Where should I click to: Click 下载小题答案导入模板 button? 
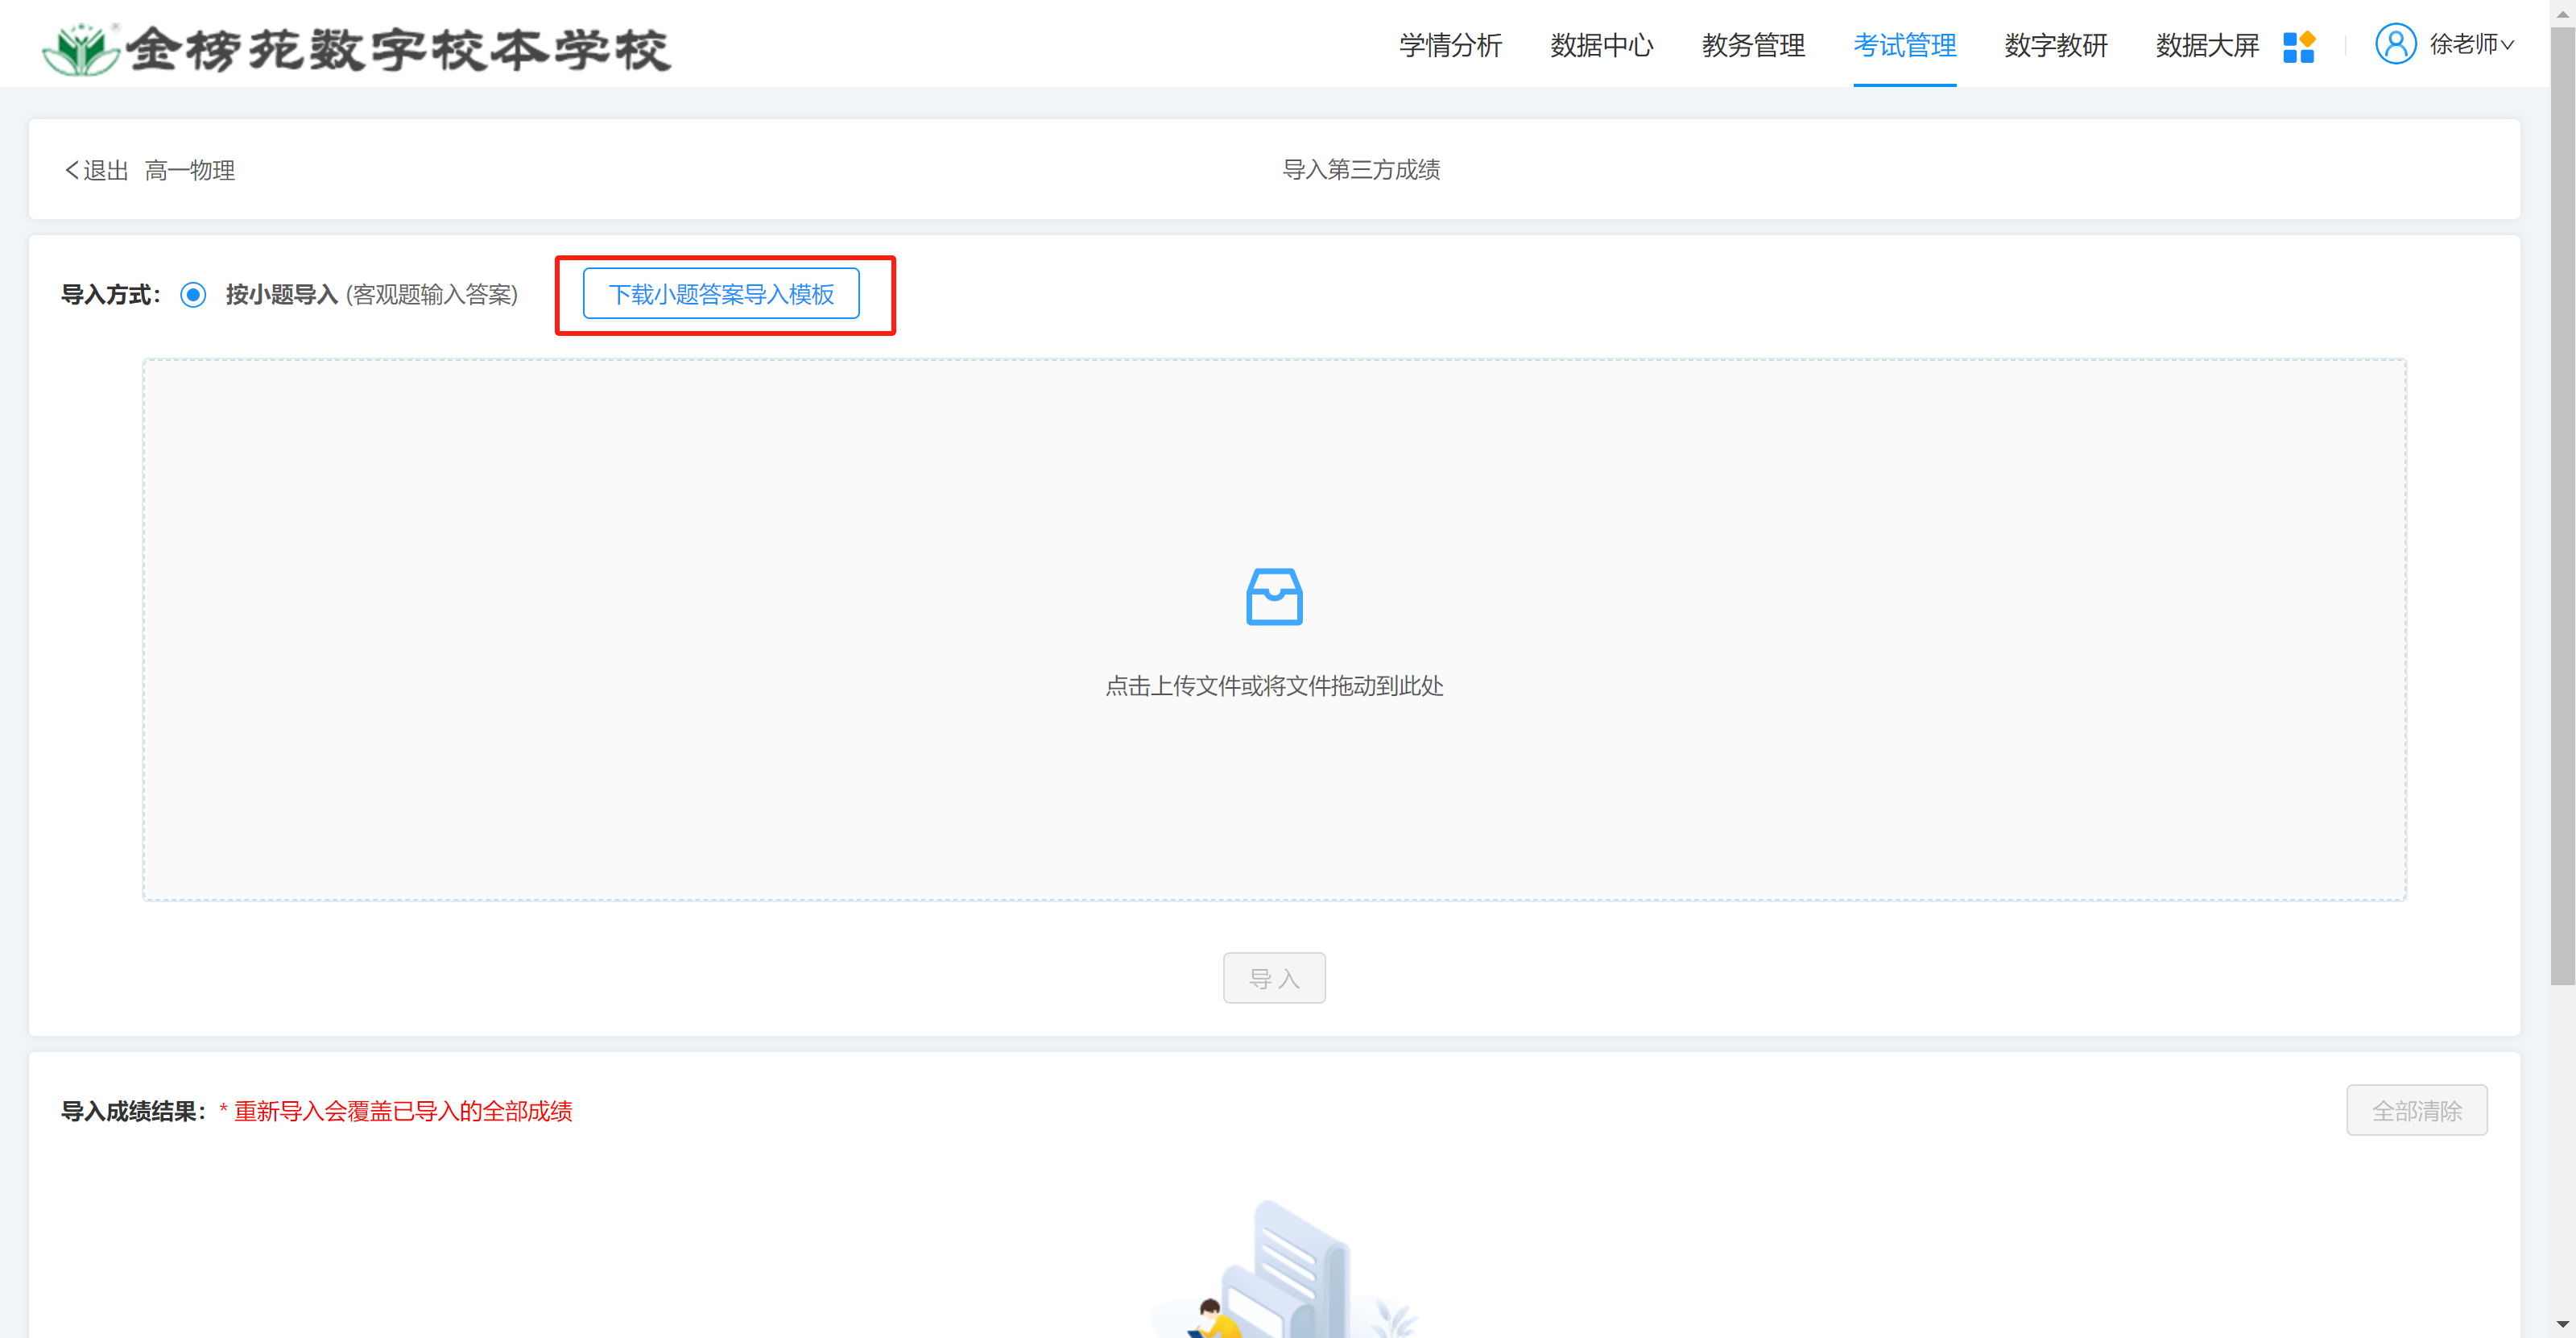pyautogui.click(x=721, y=294)
